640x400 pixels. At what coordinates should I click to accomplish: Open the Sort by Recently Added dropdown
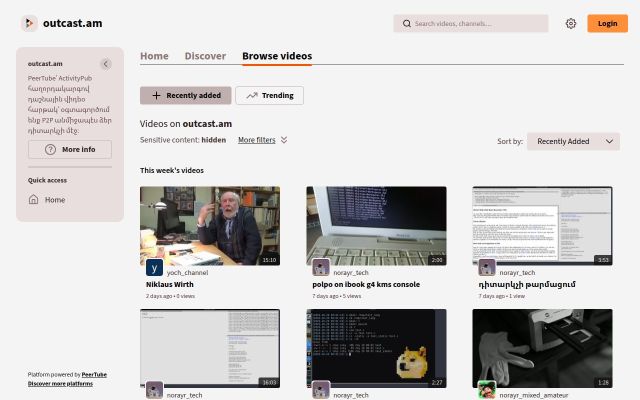[573, 142]
